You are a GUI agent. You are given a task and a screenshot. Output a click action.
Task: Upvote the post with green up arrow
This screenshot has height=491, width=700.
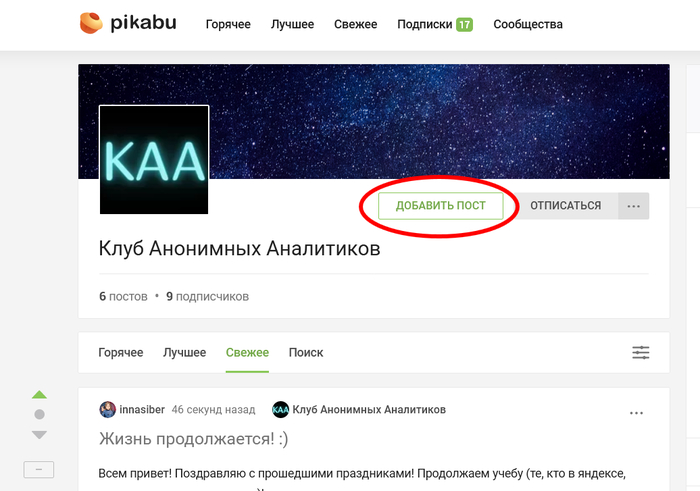(x=39, y=395)
